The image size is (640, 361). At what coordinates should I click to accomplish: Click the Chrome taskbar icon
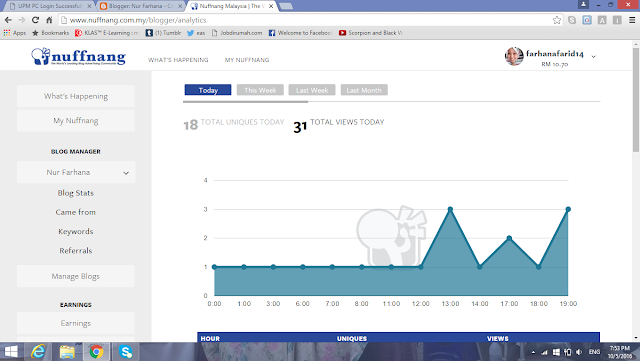(96, 352)
